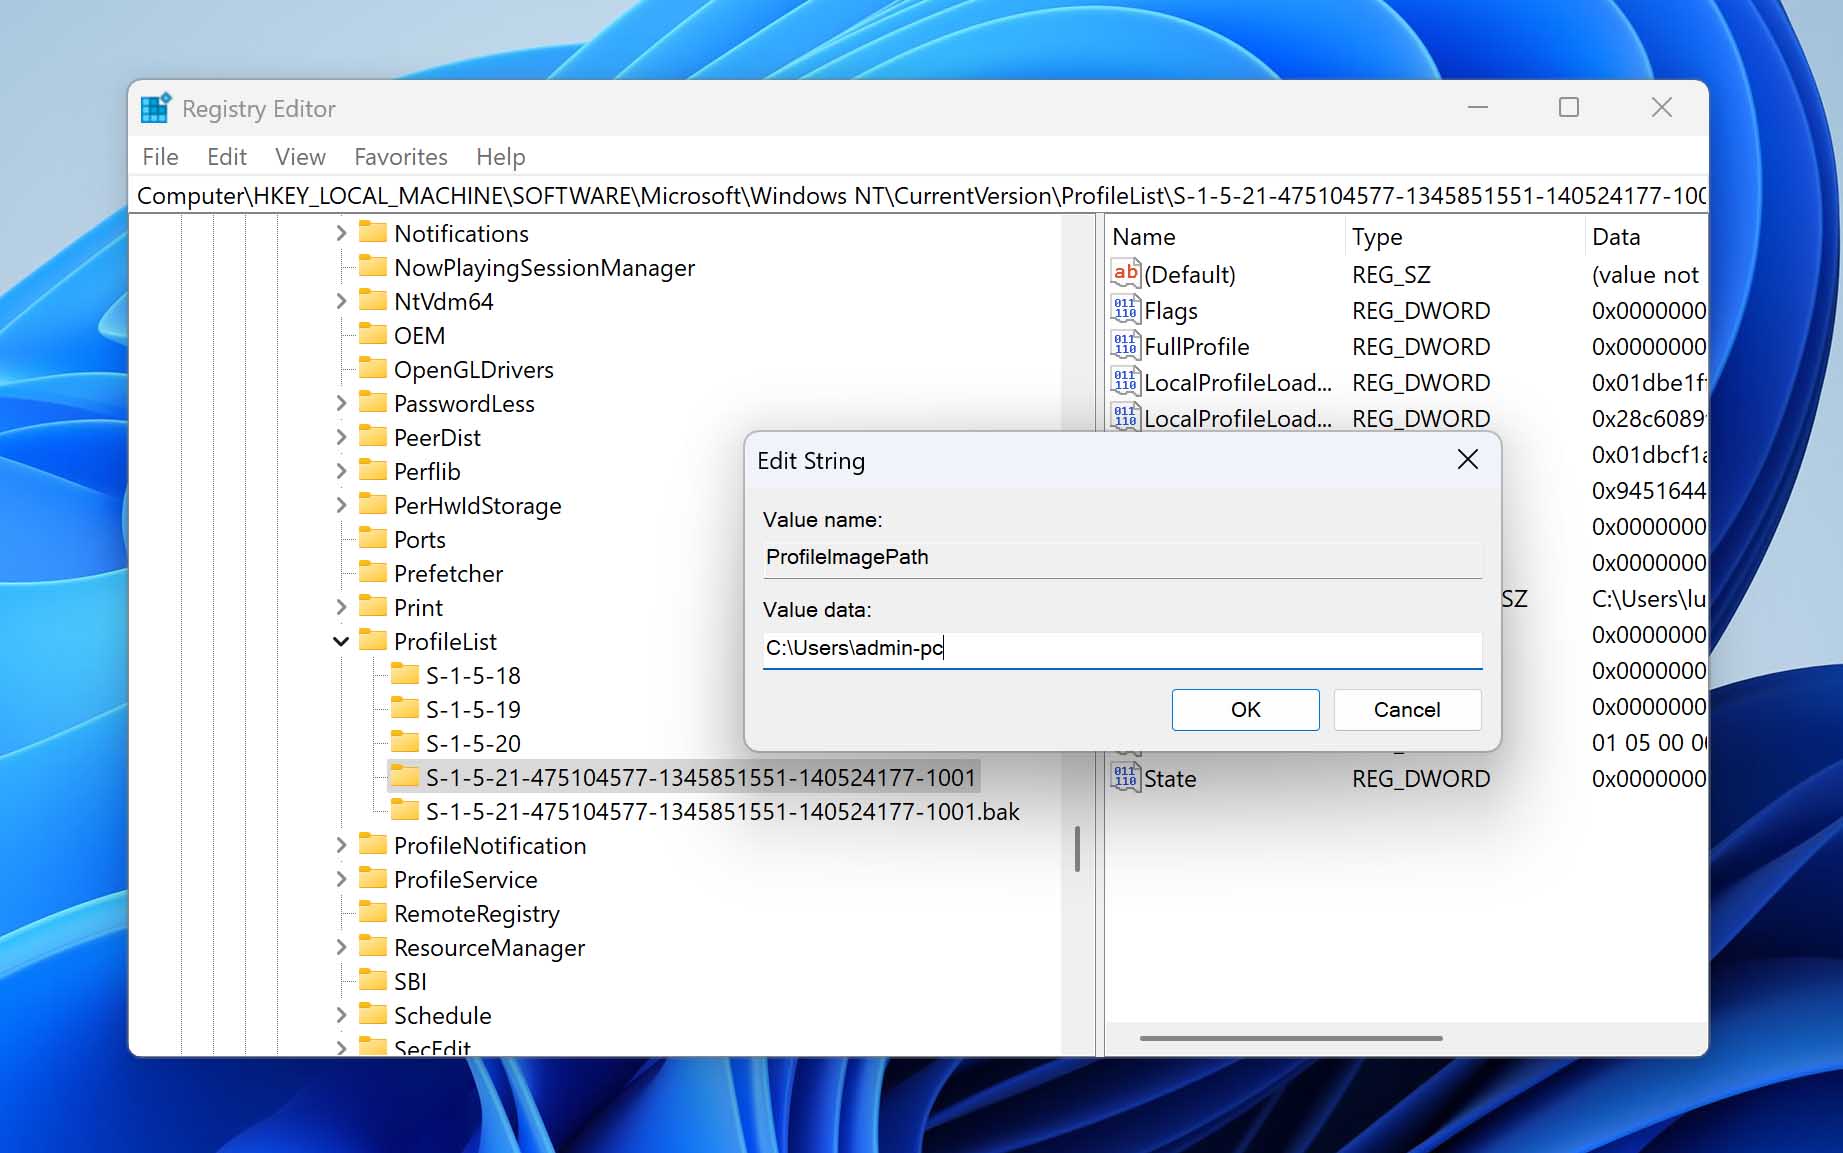Click the DWORD icon next to State
The width and height of the screenshot is (1843, 1153).
click(1126, 777)
